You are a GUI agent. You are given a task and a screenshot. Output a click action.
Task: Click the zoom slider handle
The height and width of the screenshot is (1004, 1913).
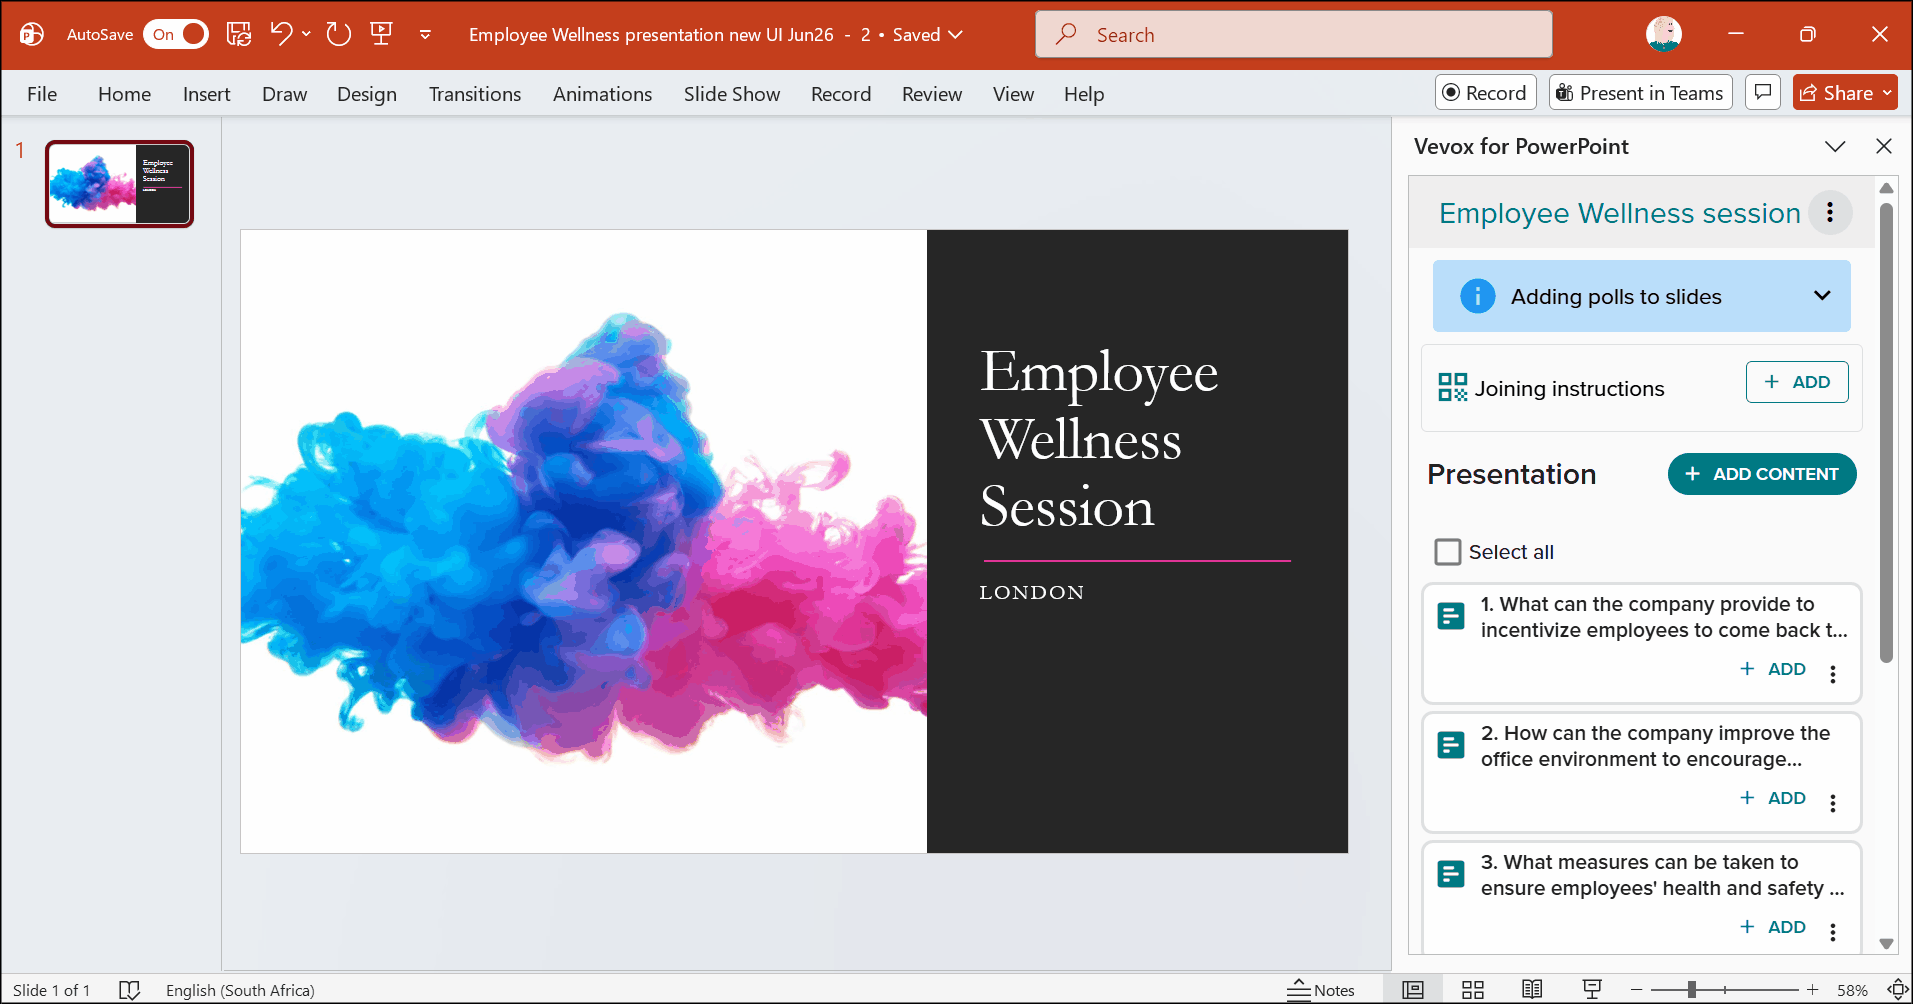pos(1691,990)
